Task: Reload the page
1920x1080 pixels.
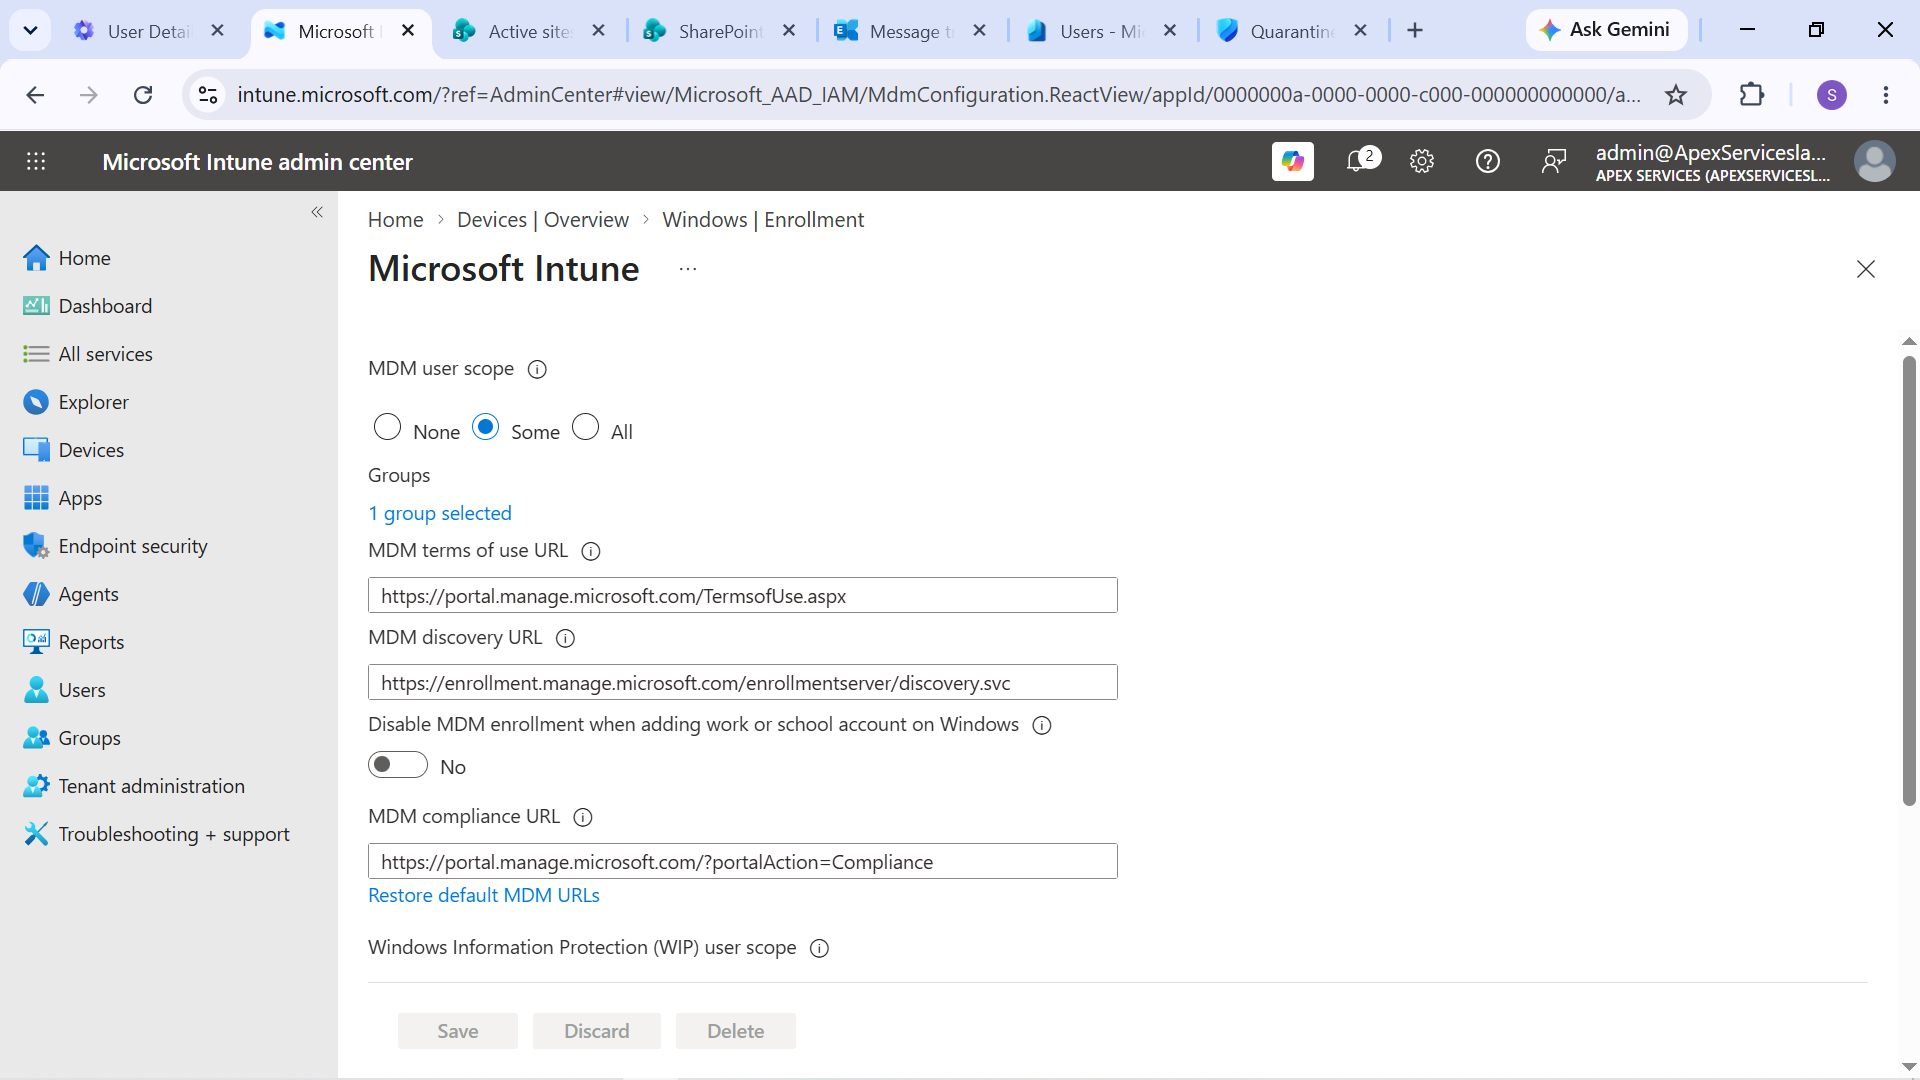Action: coord(143,95)
